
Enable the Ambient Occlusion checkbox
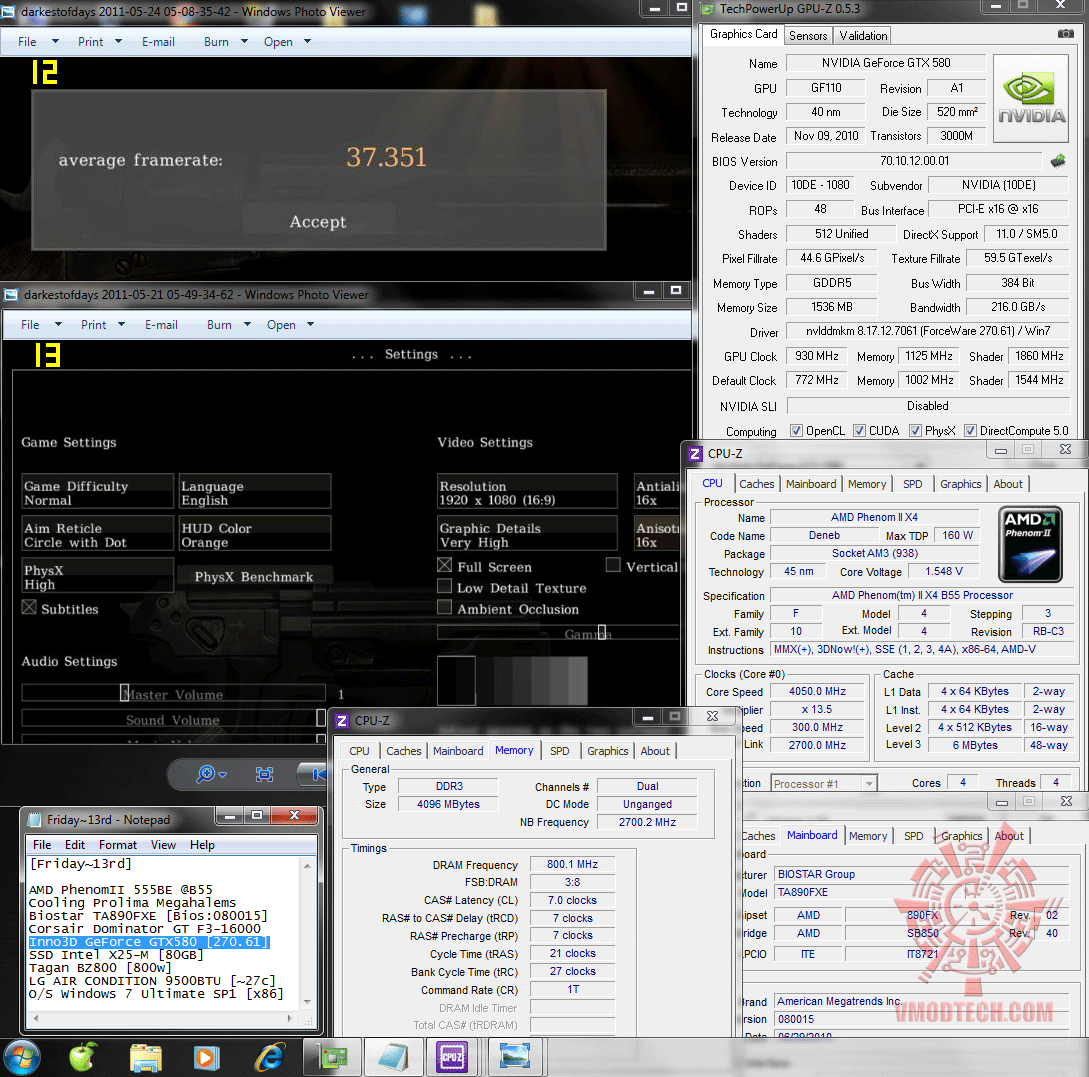[444, 607]
